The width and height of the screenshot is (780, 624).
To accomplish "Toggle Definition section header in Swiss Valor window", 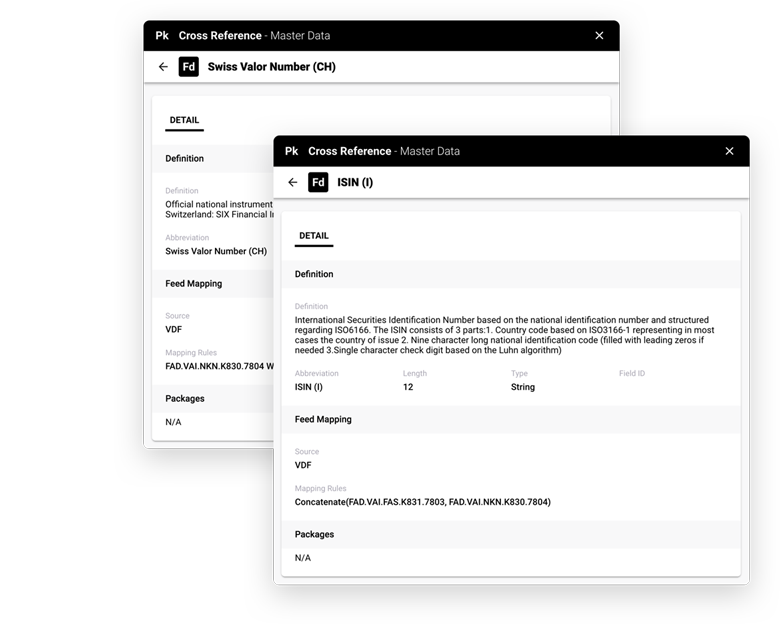I will click(185, 159).
